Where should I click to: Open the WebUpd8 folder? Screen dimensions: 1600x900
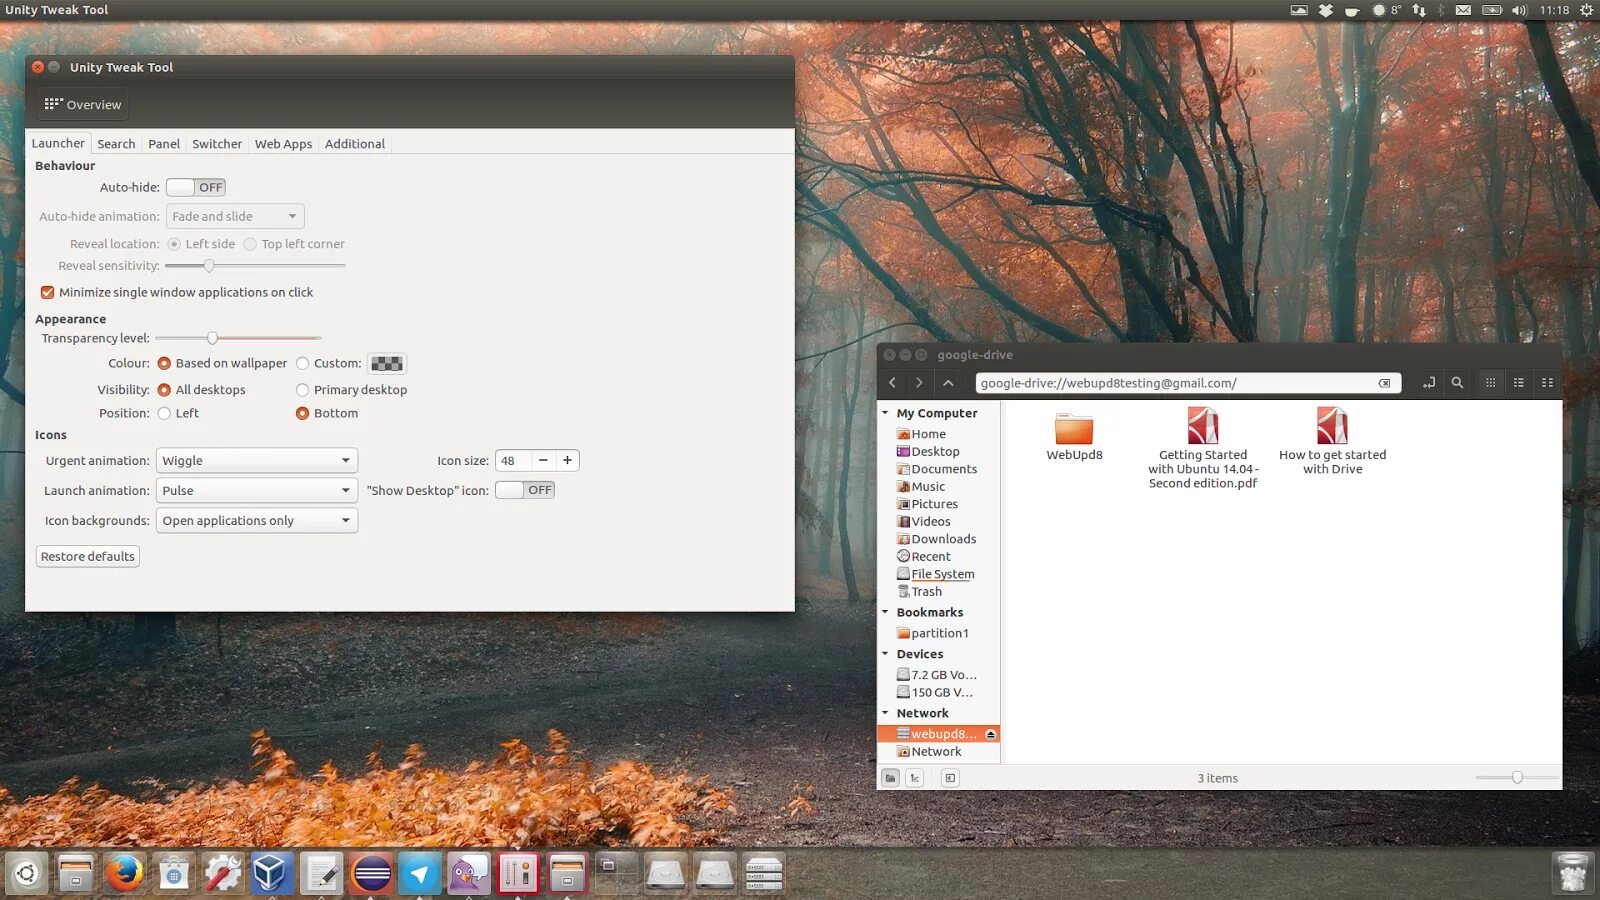click(1073, 430)
